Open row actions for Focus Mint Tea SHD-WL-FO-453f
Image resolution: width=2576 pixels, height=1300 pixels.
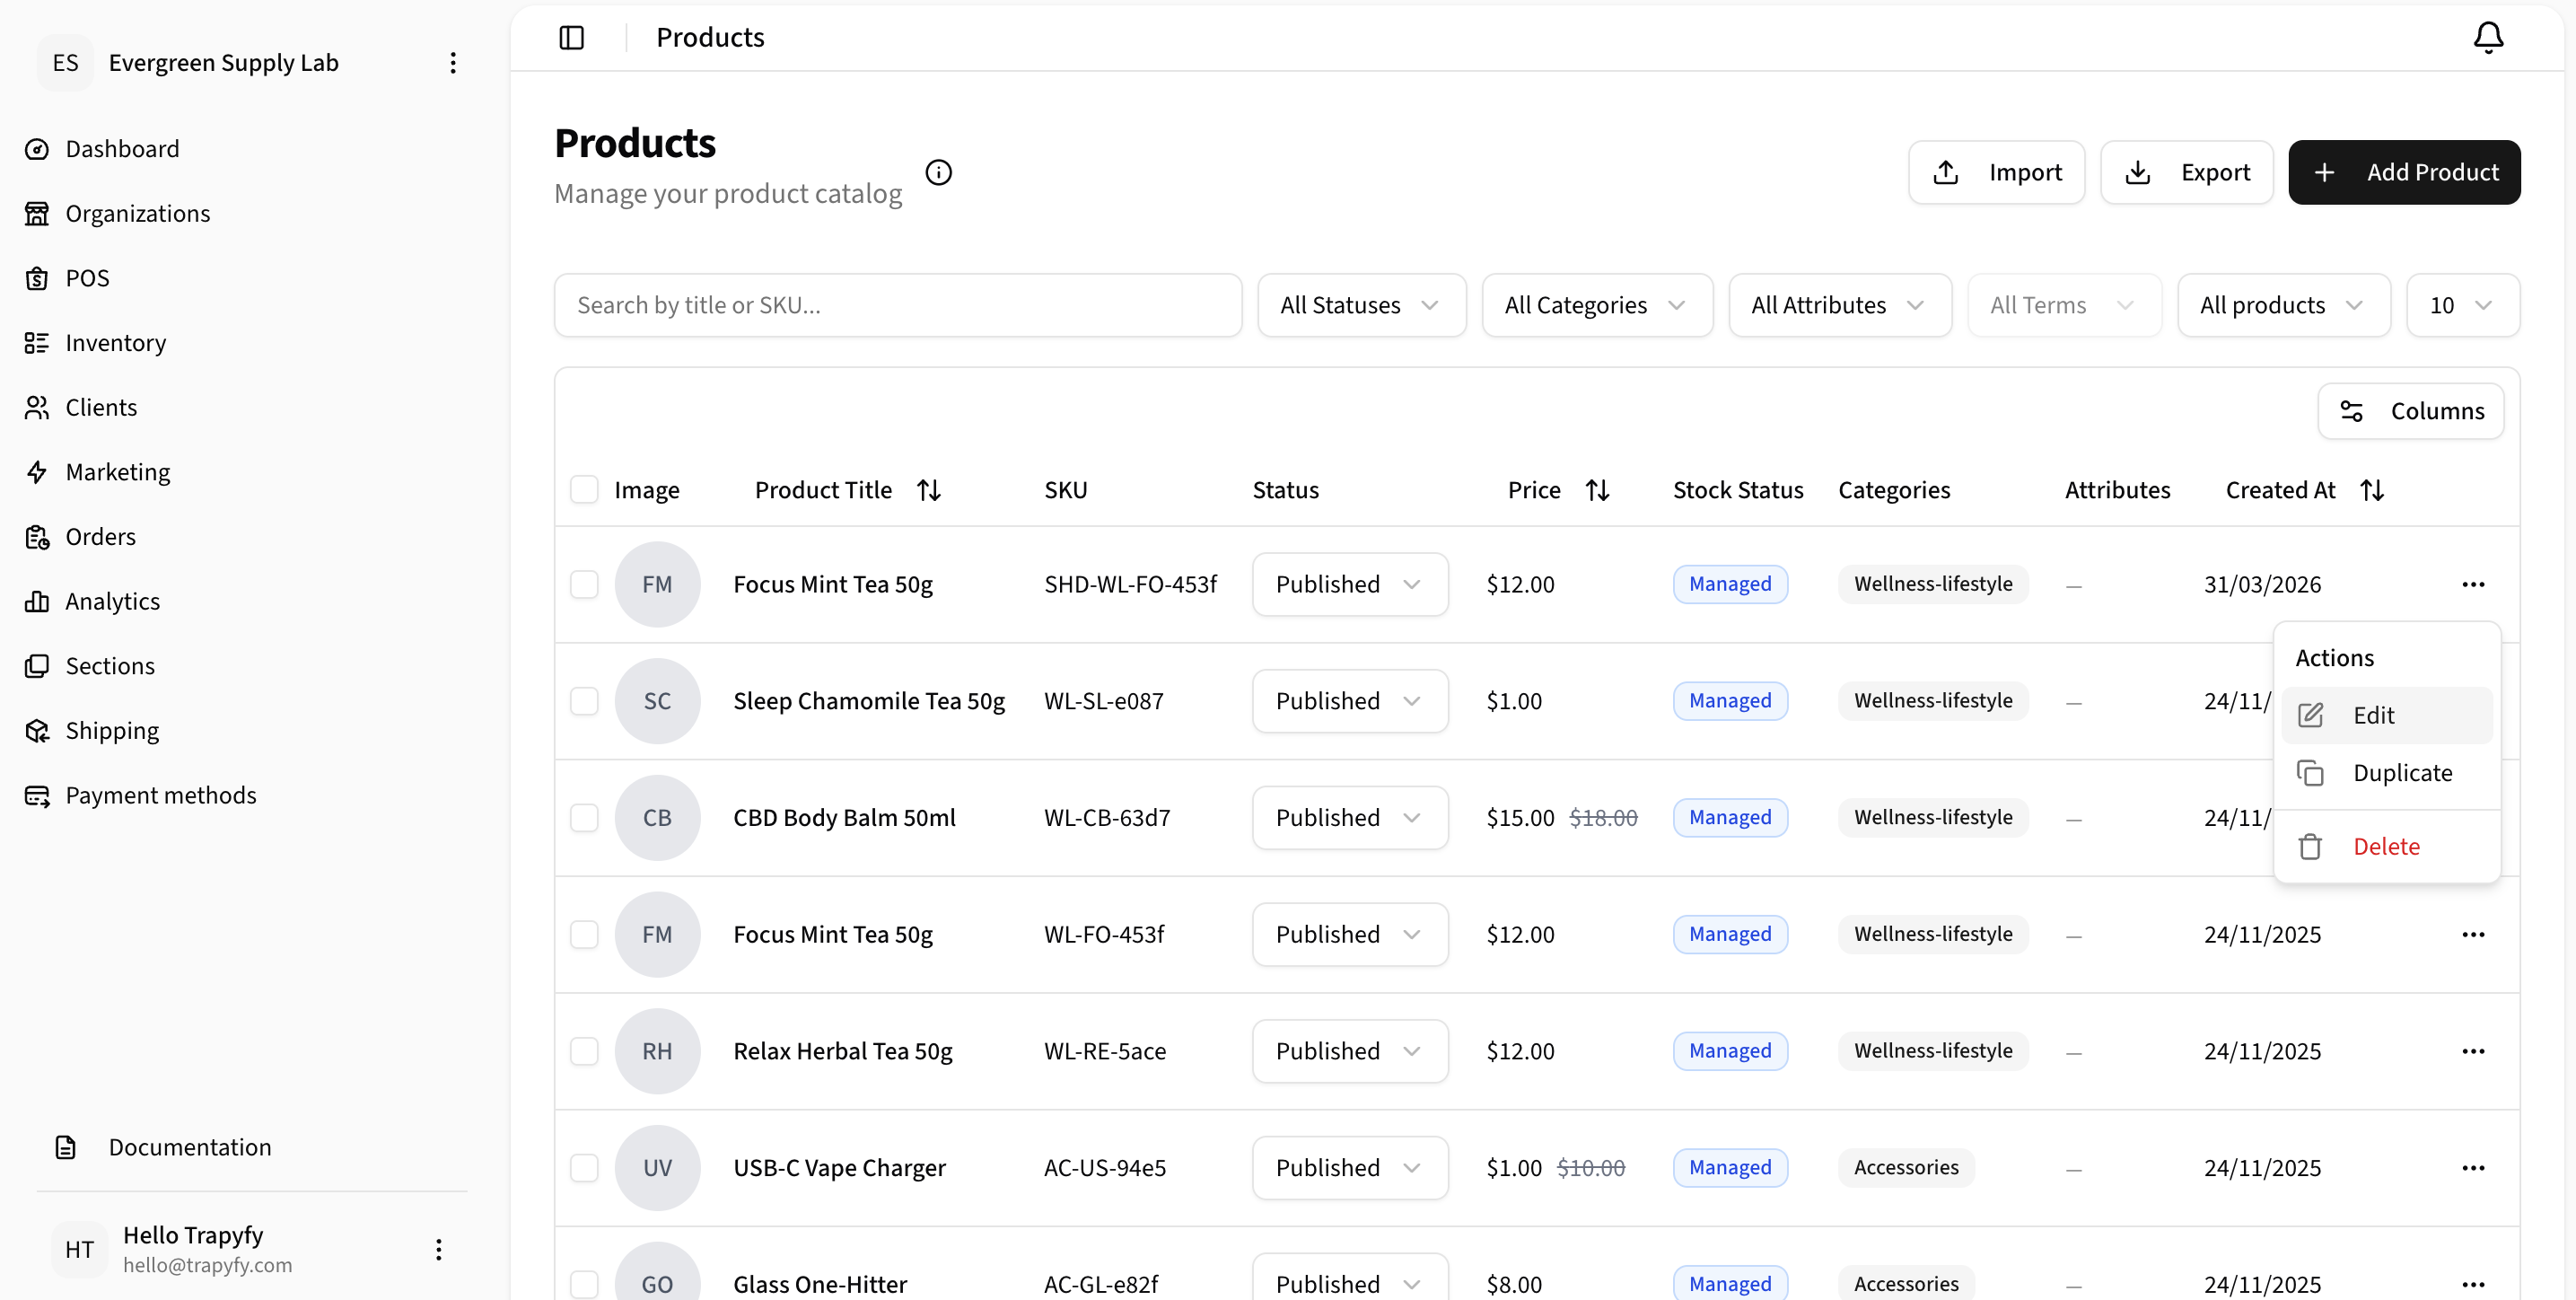tap(2473, 584)
